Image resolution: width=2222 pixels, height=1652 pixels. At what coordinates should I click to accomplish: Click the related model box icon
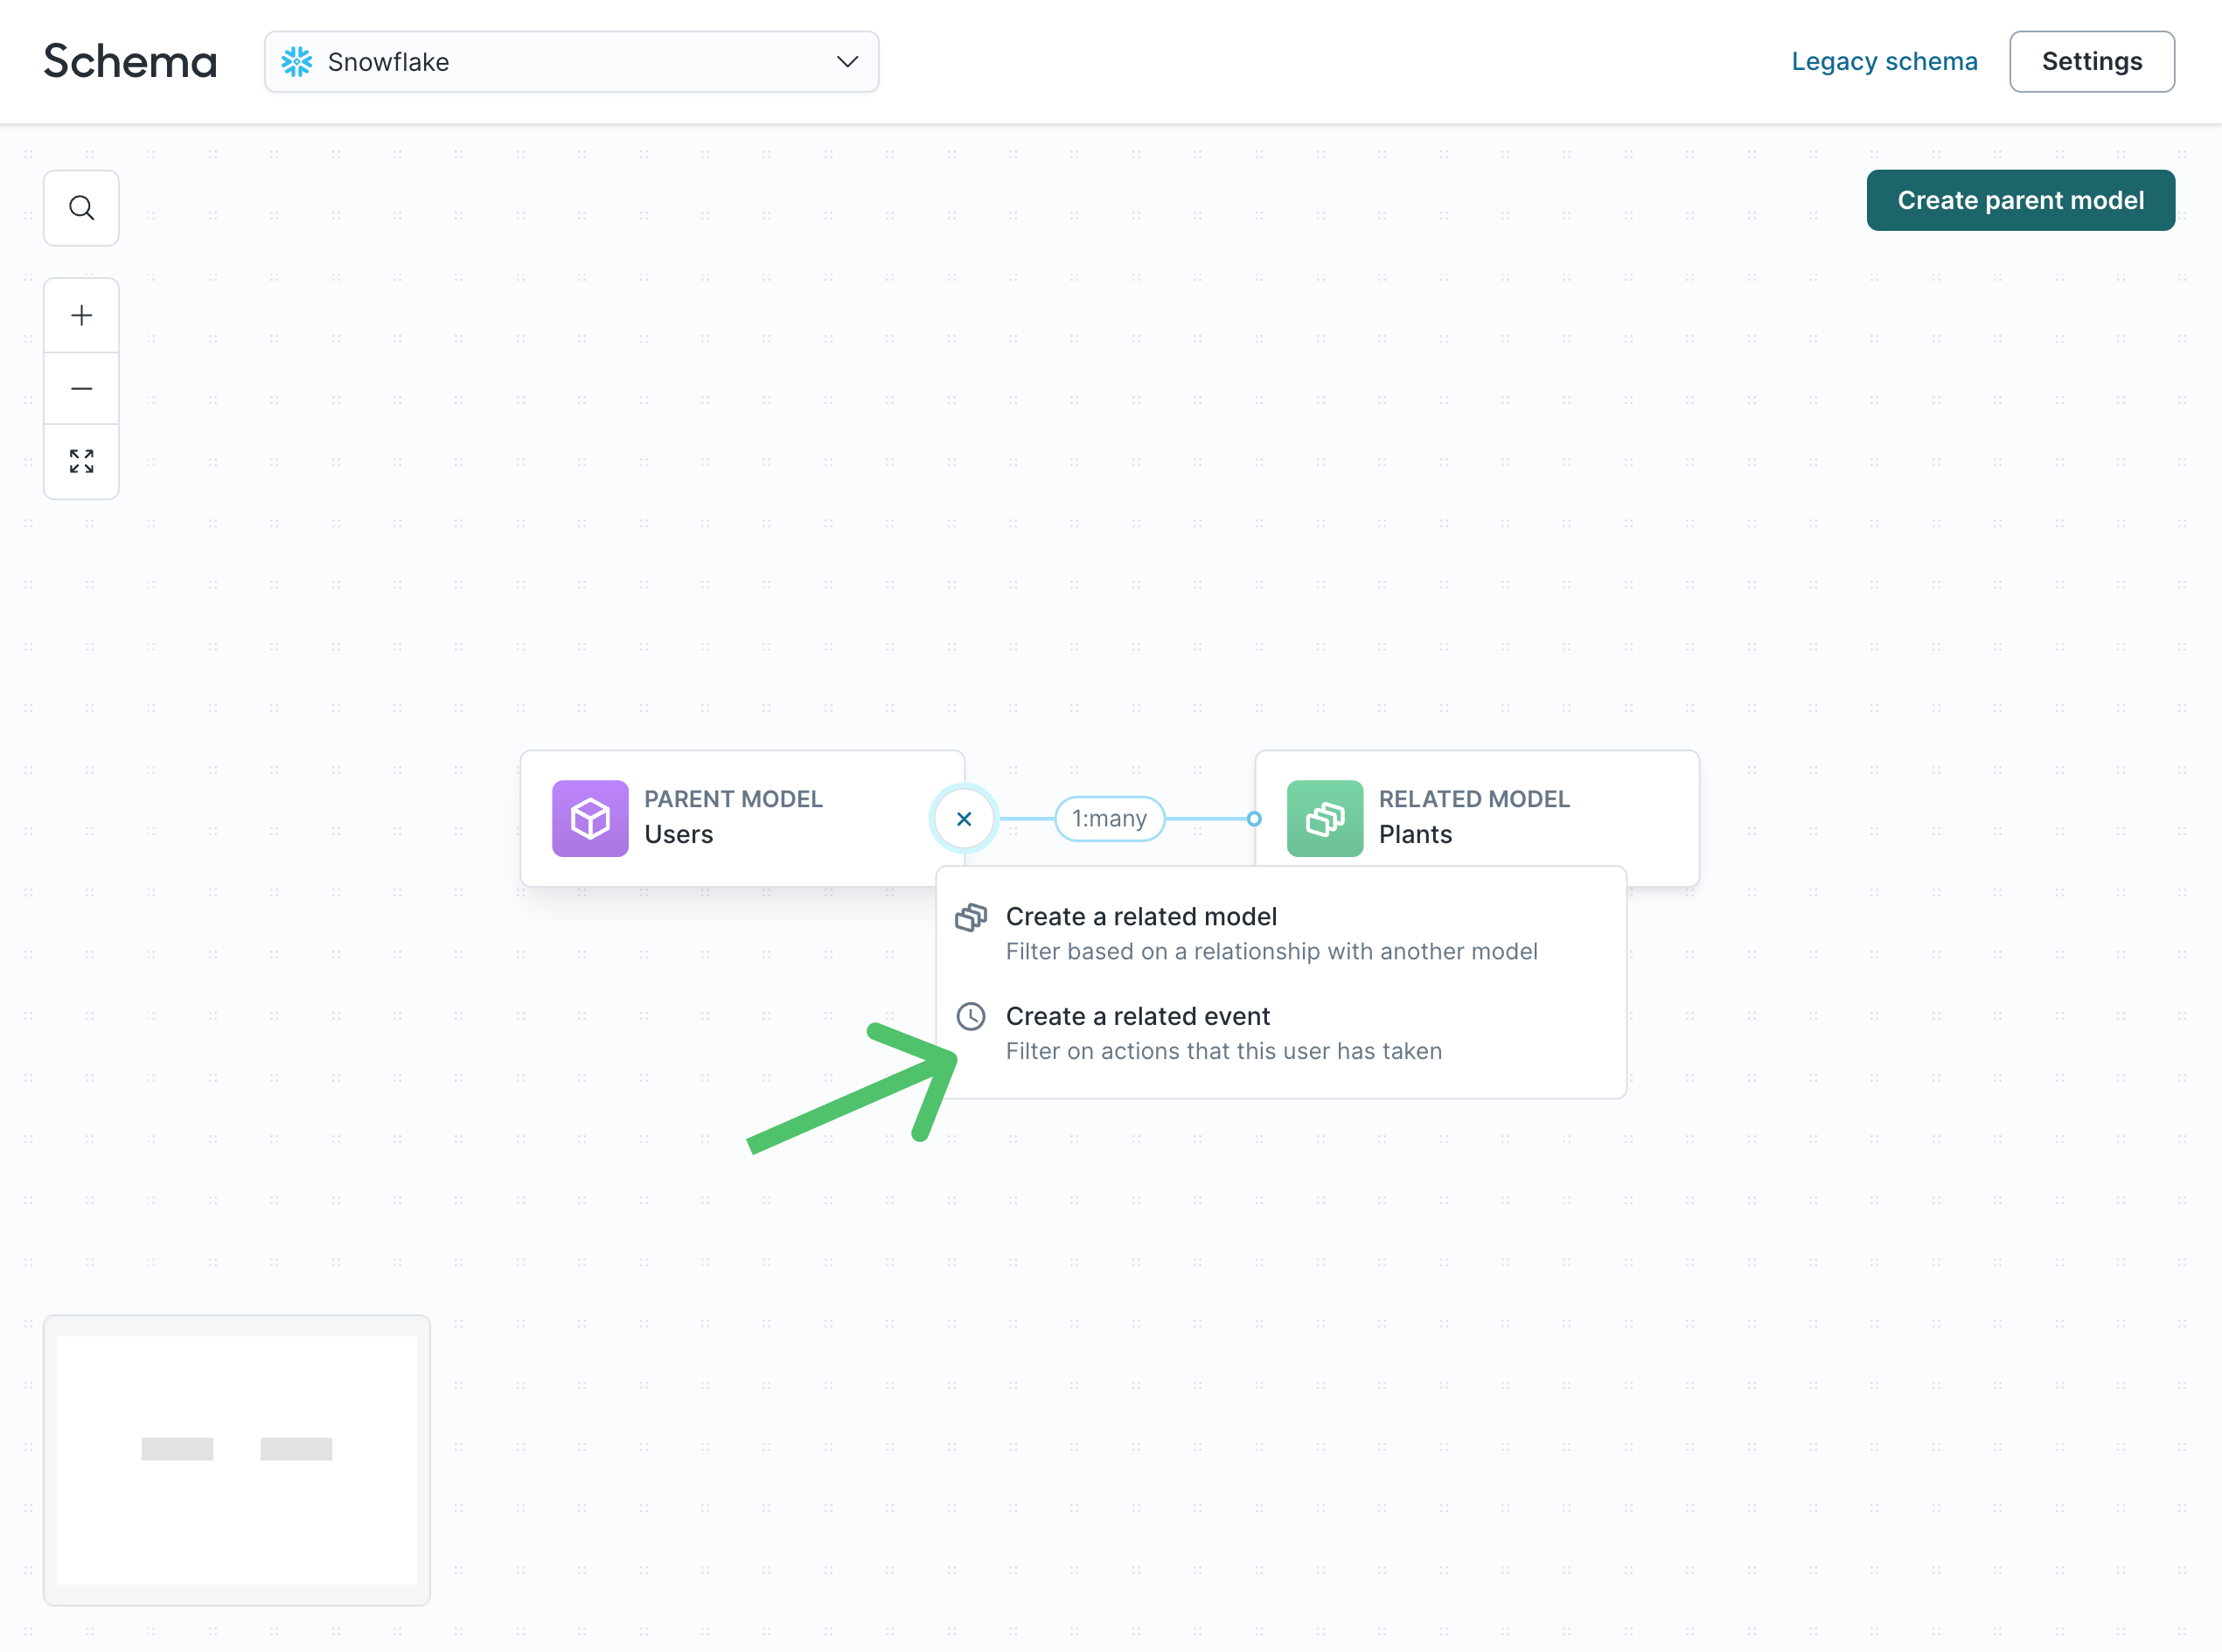1322,818
